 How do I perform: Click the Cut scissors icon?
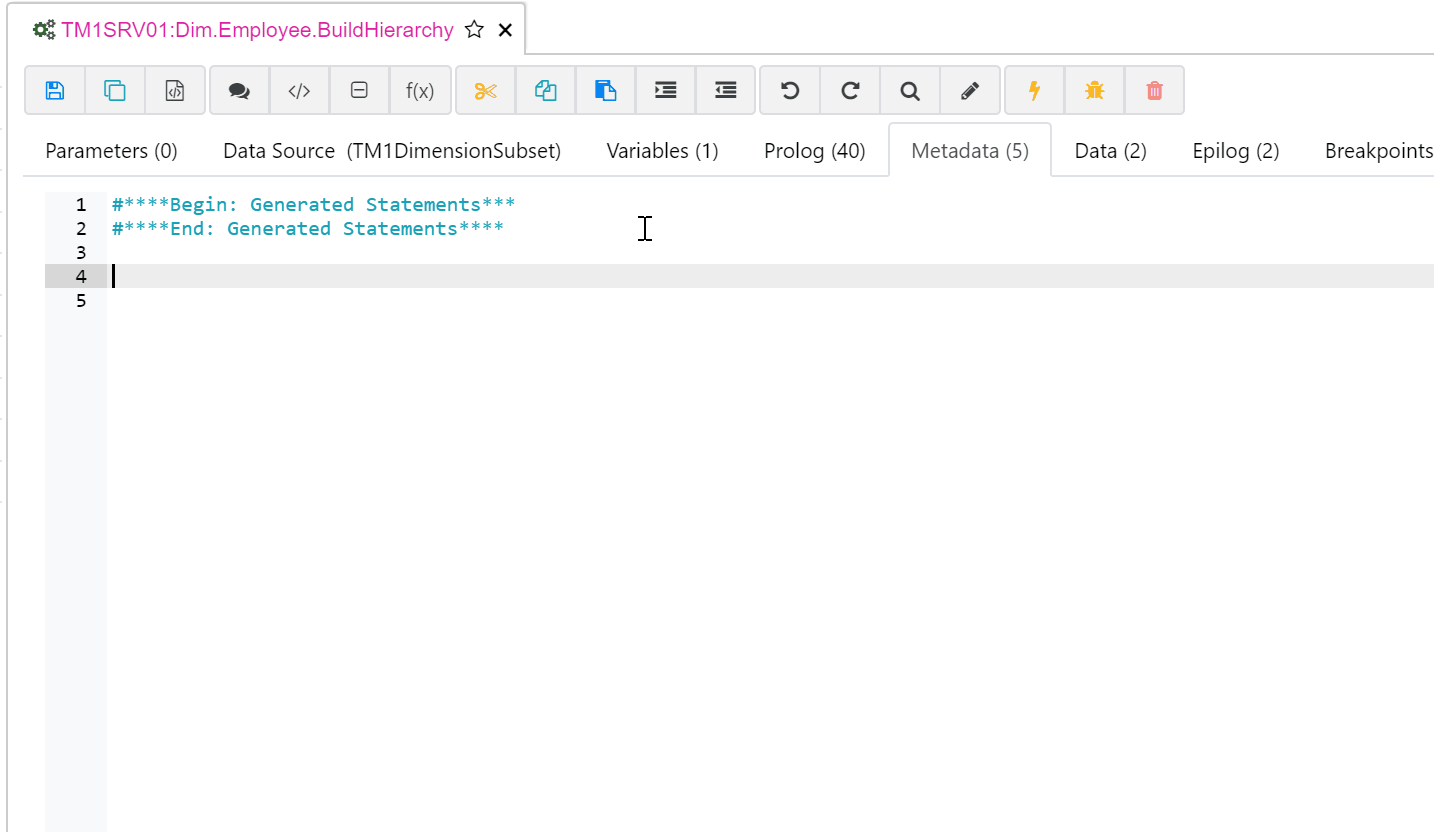coord(486,91)
